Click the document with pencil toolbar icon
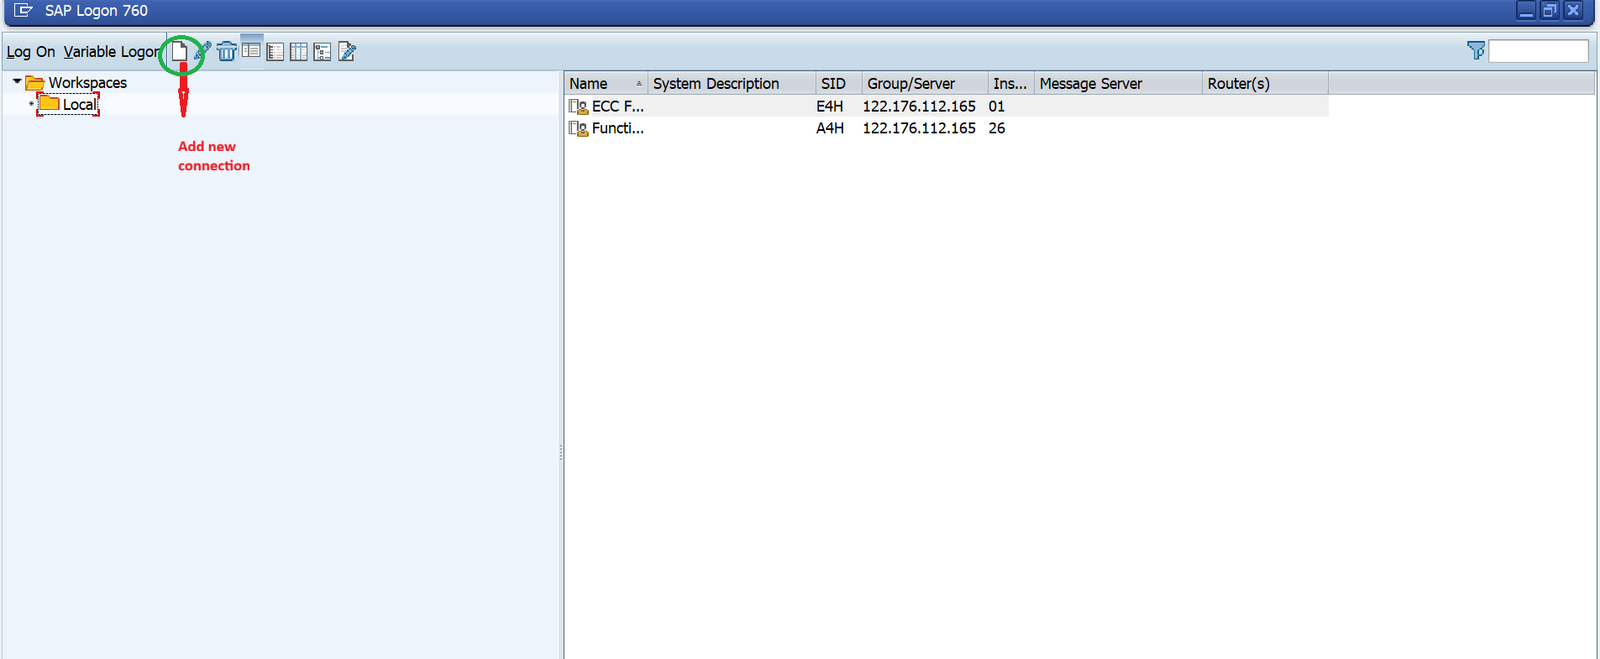The image size is (1600, 659). tap(347, 52)
